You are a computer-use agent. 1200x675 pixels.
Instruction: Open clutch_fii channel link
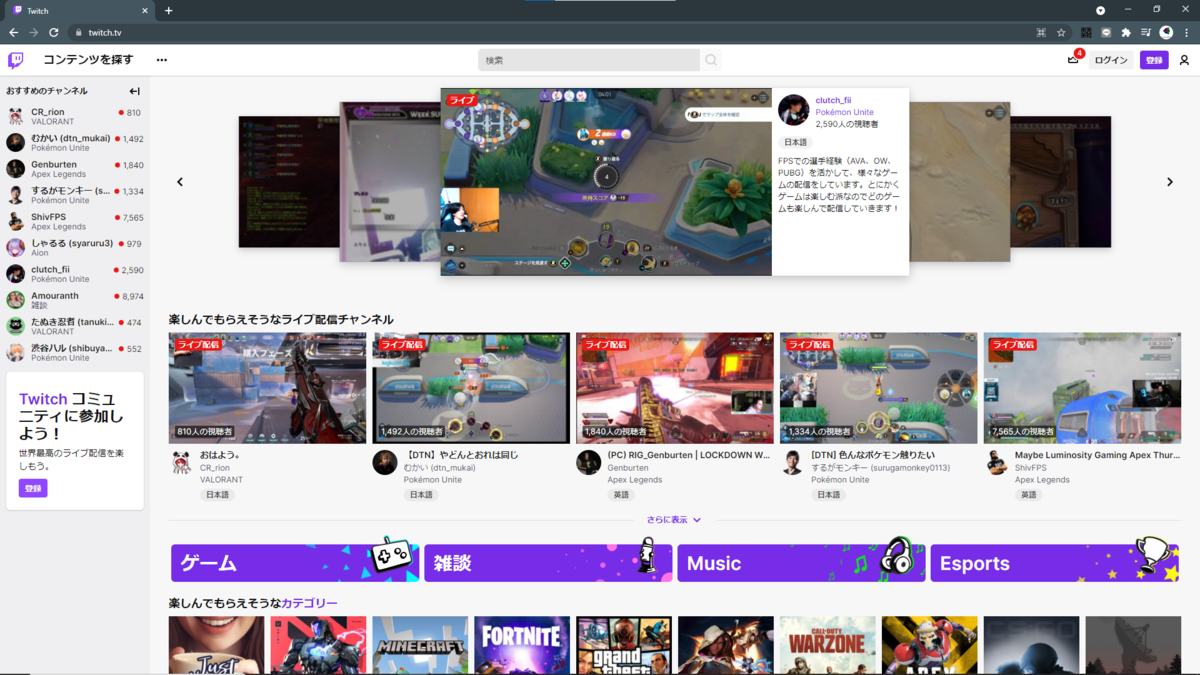pyautogui.click(x=833, y=100)
